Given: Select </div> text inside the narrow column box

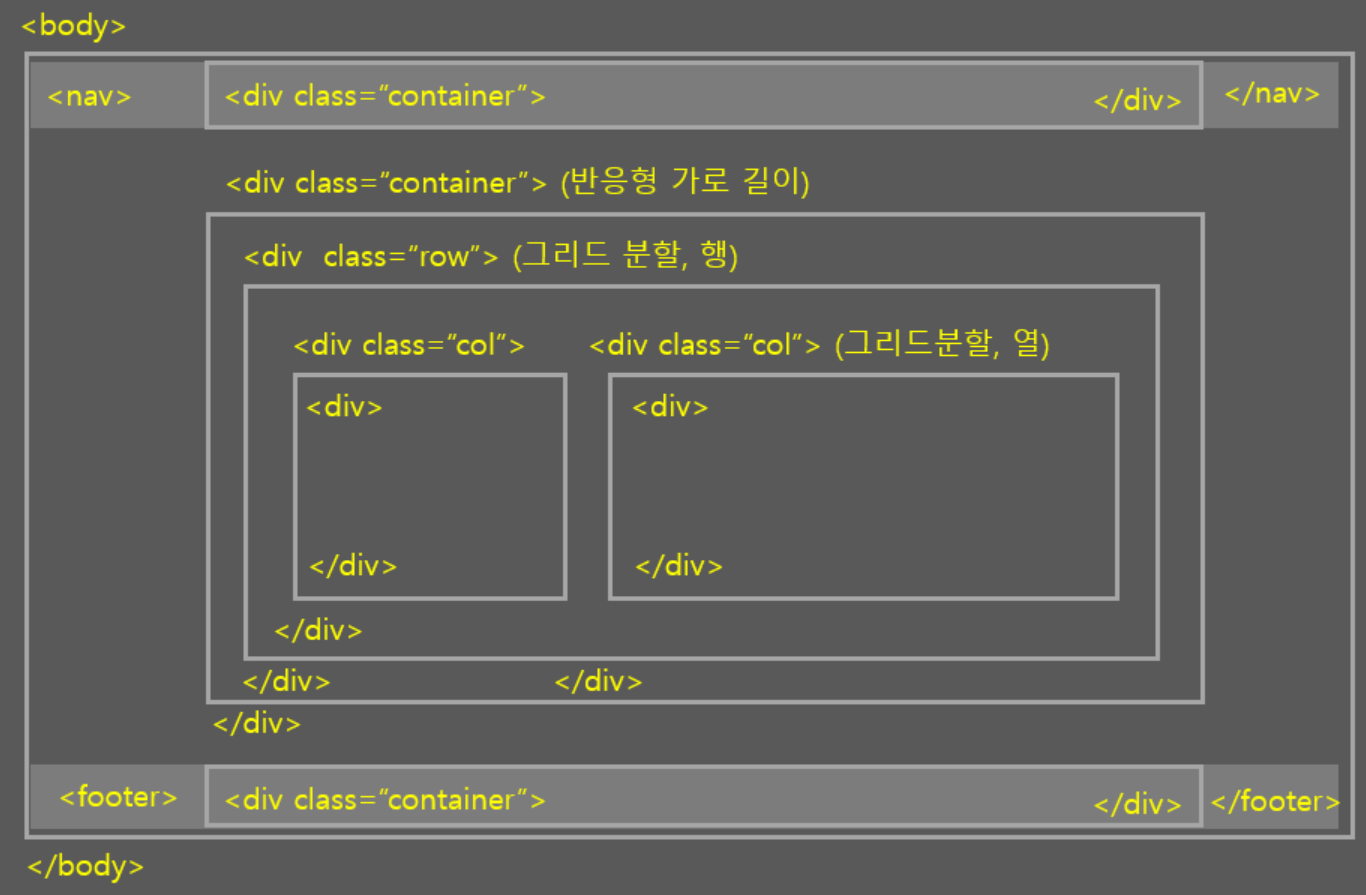Looking at the screenshot, I should [353, 566].
